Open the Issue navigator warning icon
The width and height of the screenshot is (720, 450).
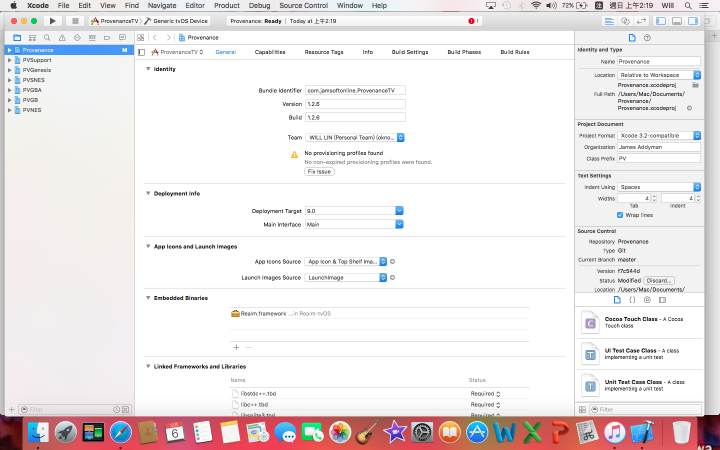pos(62,38)
